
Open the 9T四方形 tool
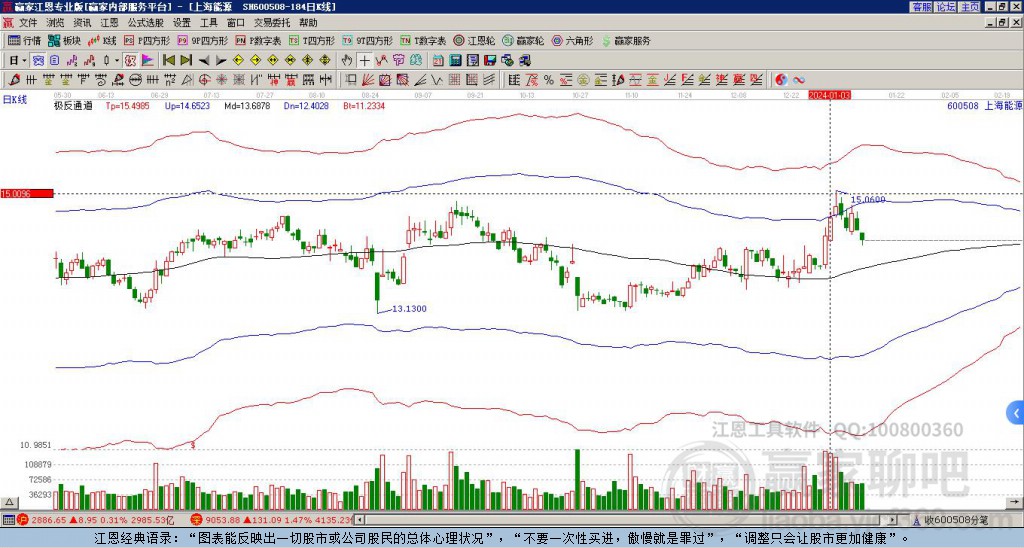tap(368, 40)
